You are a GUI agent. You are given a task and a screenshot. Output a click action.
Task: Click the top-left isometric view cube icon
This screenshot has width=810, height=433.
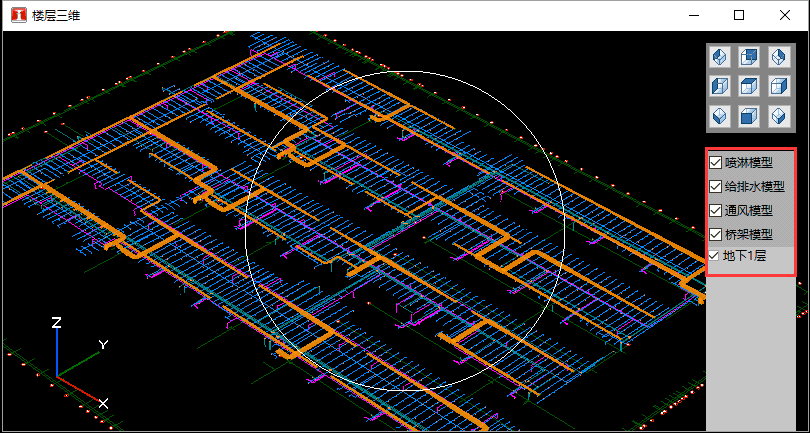tap(720, 58)
